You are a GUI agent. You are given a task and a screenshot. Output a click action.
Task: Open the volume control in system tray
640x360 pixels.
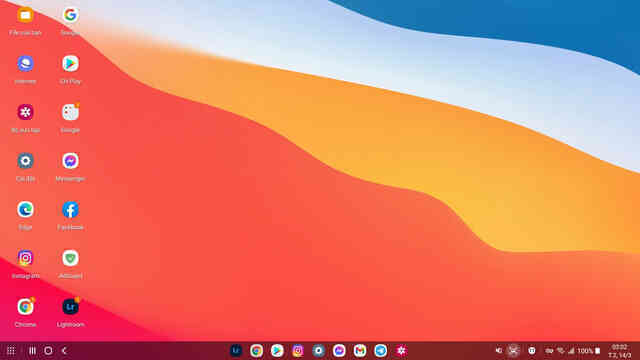pos(498,351)
